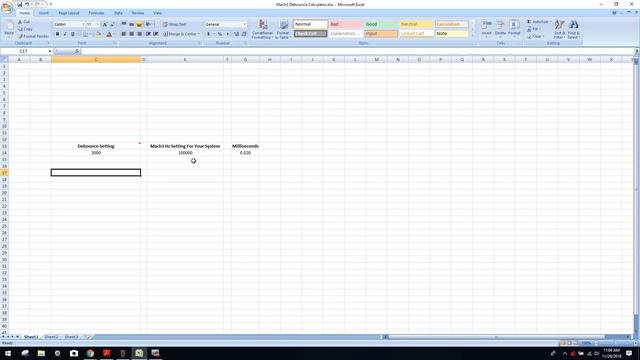This screenshot has height=360, width=640.
Task: Switch to the Insert ribbon tab
Action: click(44, 13)
